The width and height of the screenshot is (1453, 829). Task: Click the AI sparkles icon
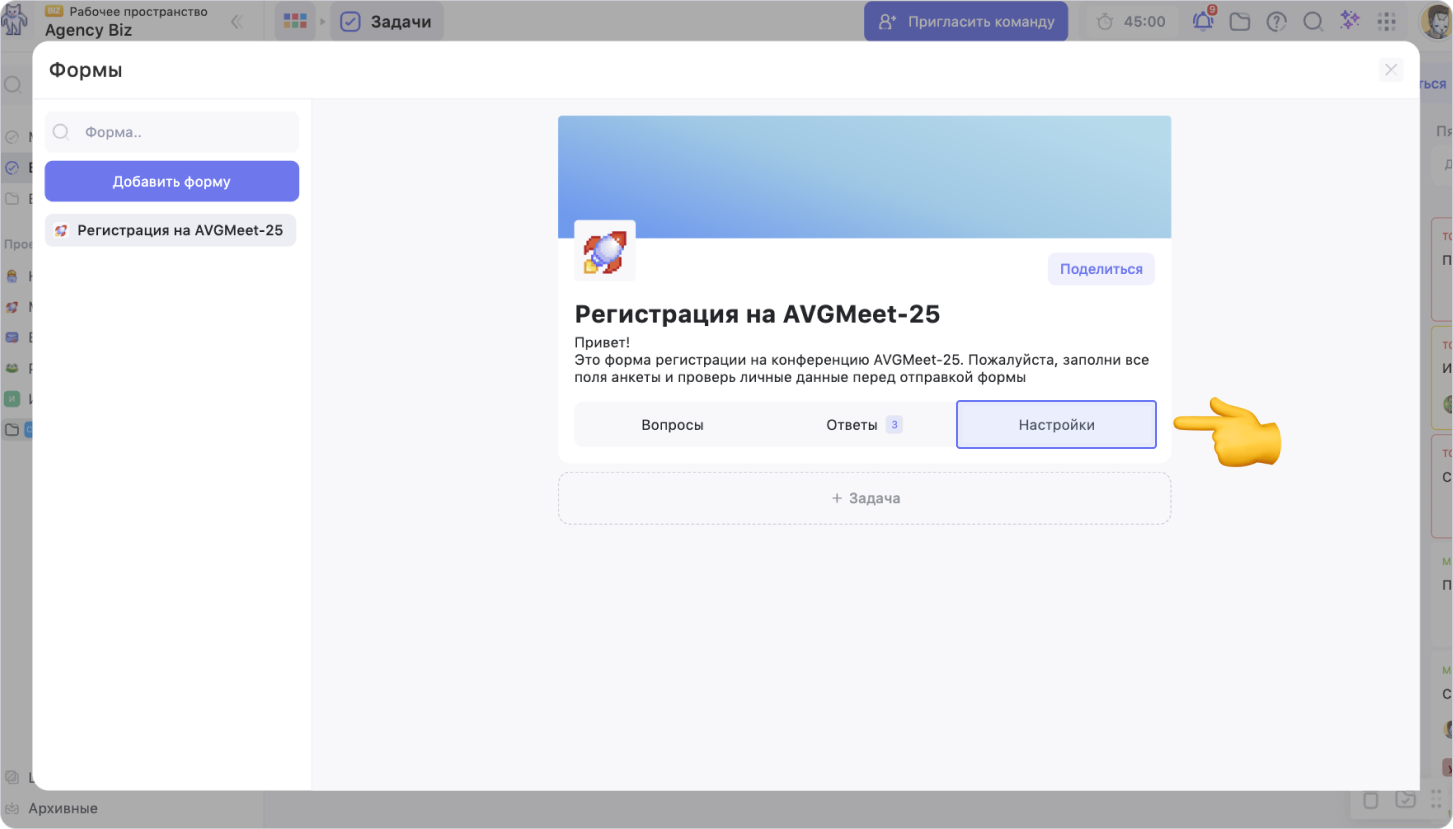[1350, 21]
